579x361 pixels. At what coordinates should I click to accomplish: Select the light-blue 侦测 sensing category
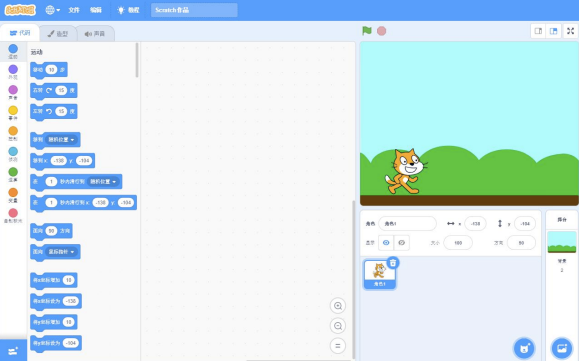coord(13,154)
